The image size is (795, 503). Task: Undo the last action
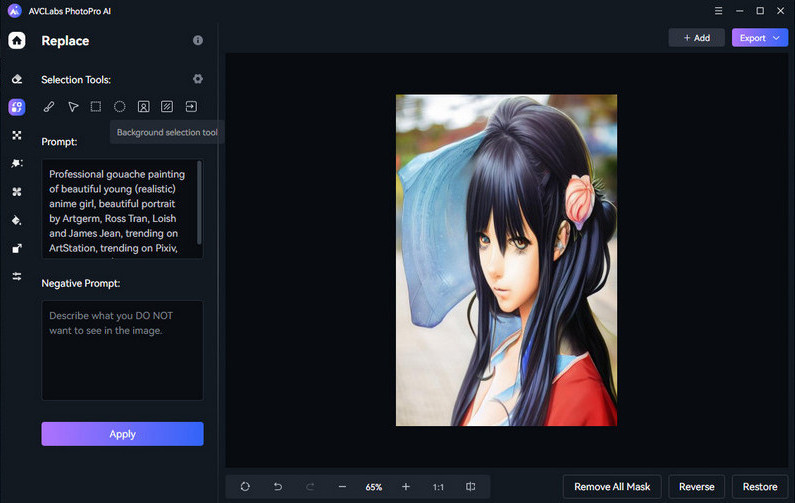(278, 487)
